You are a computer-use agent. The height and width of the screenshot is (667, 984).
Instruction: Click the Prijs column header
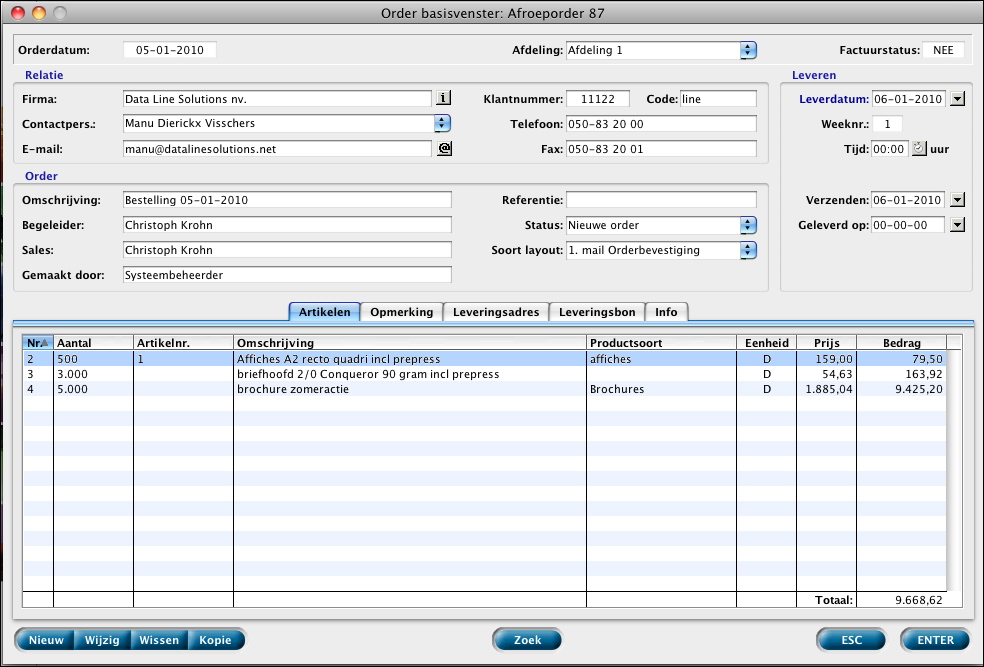pyautogui.click(x=826, y=343)
